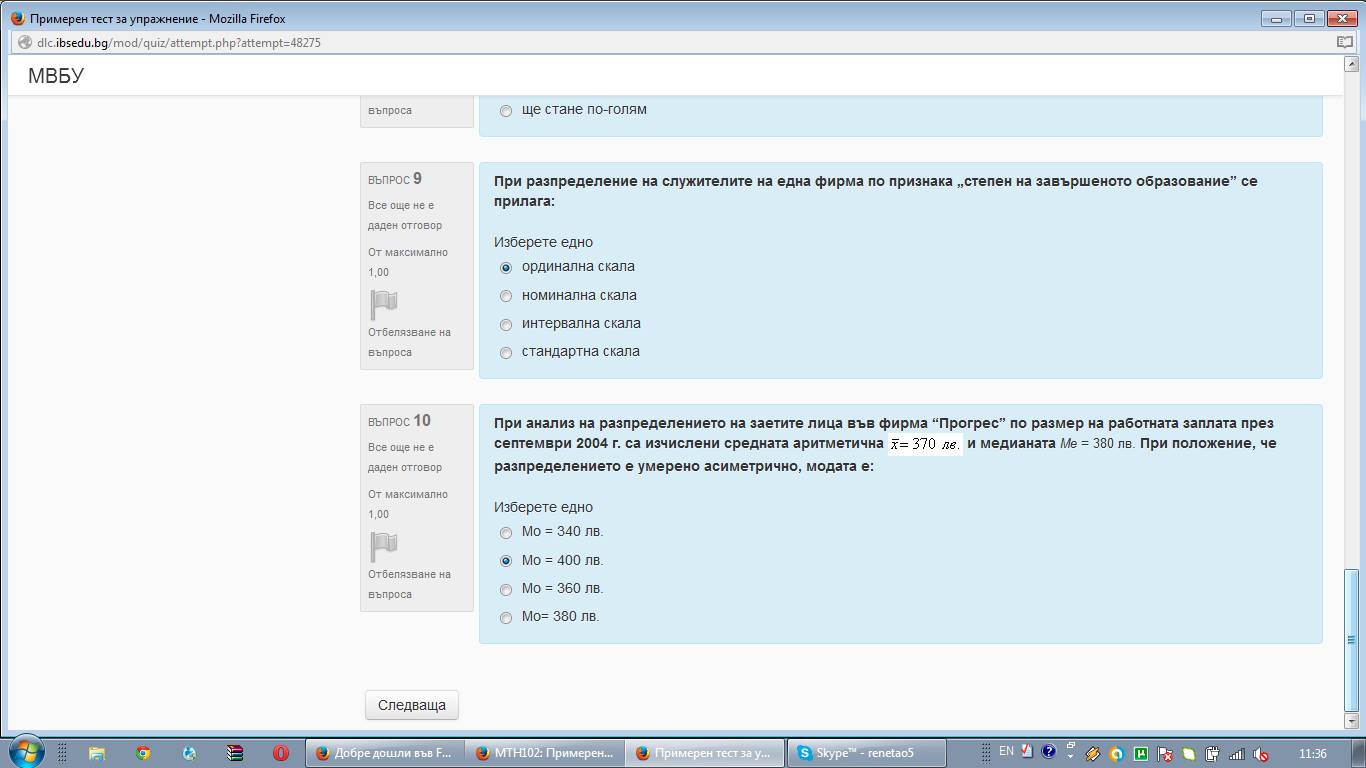Open WinRAR from the quick launch

pos(235,753)
